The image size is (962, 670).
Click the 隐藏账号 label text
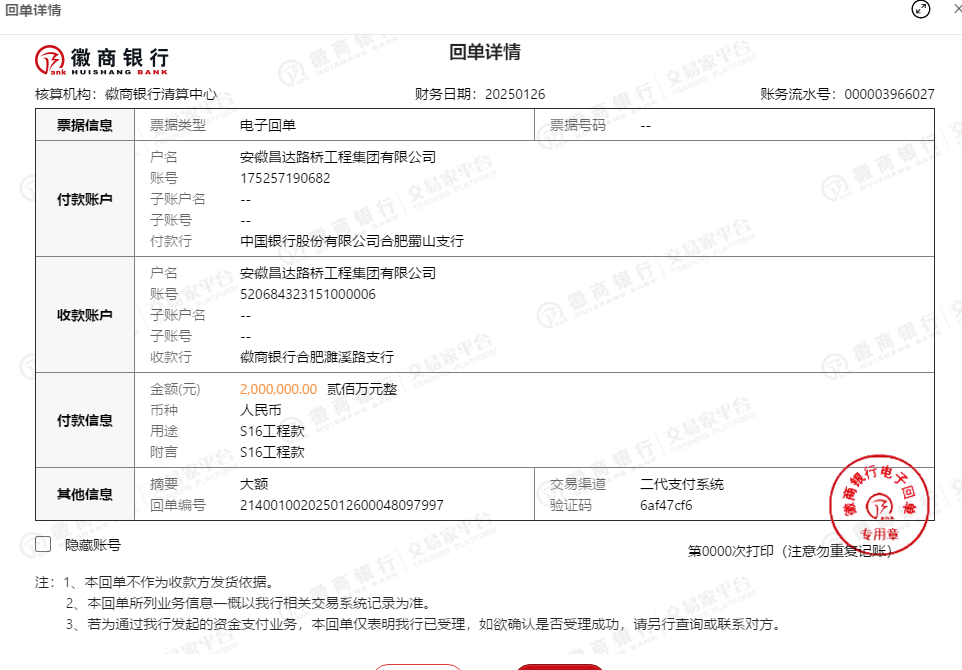click(92, 545)
